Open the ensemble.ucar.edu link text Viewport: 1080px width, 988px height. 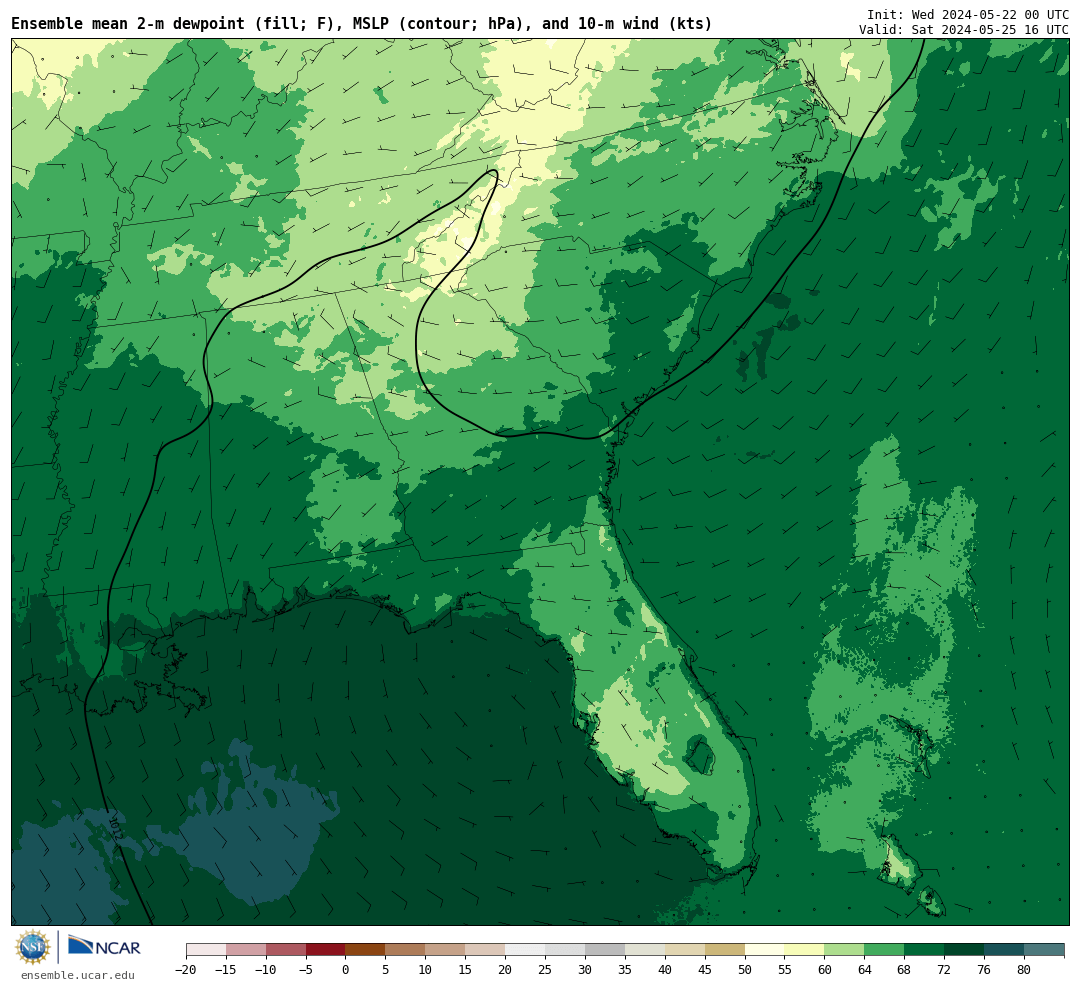click(78, 975)
